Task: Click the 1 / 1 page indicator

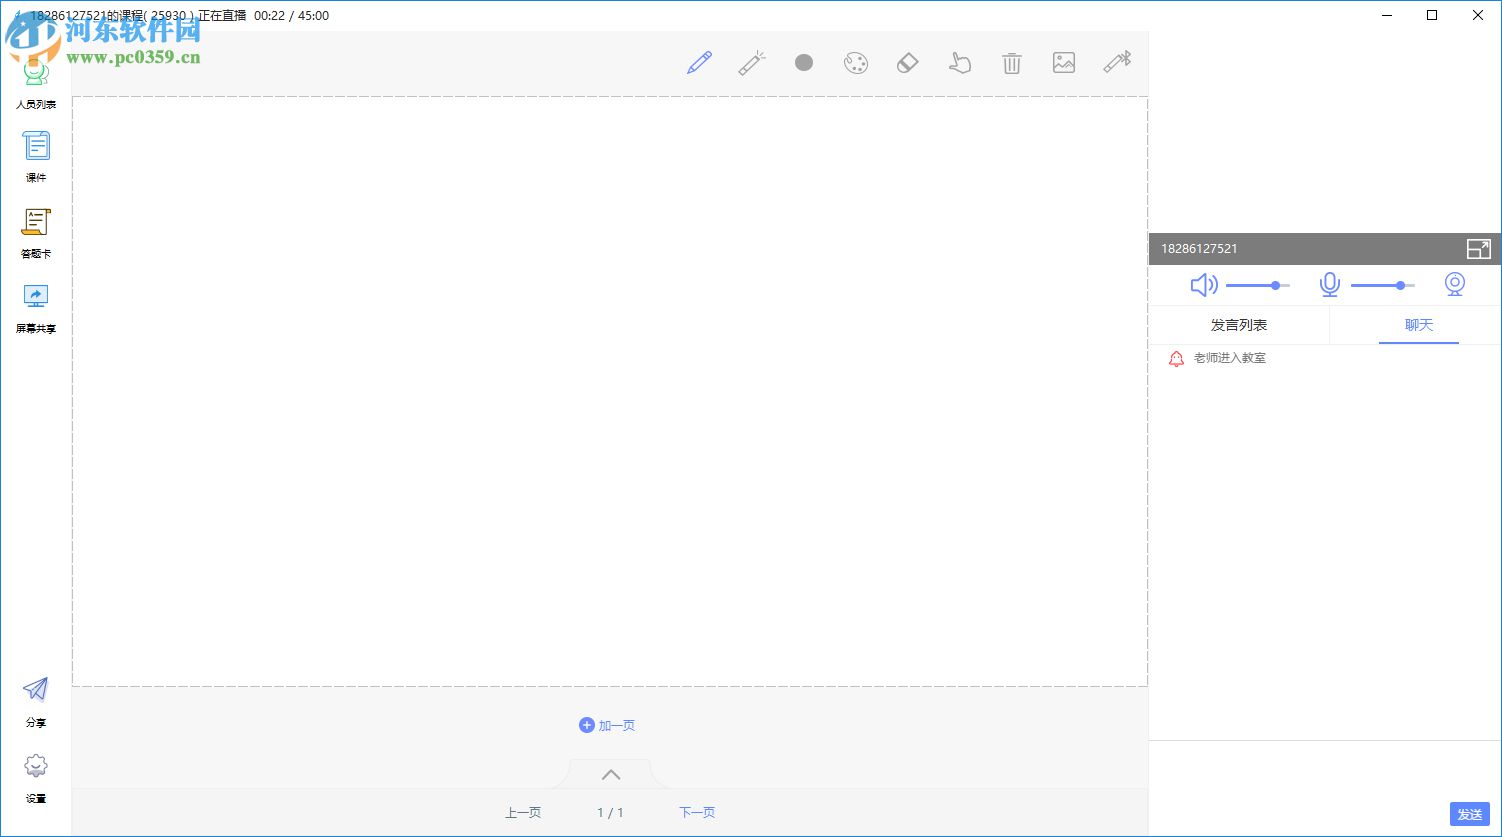Action: pos(610,812)
